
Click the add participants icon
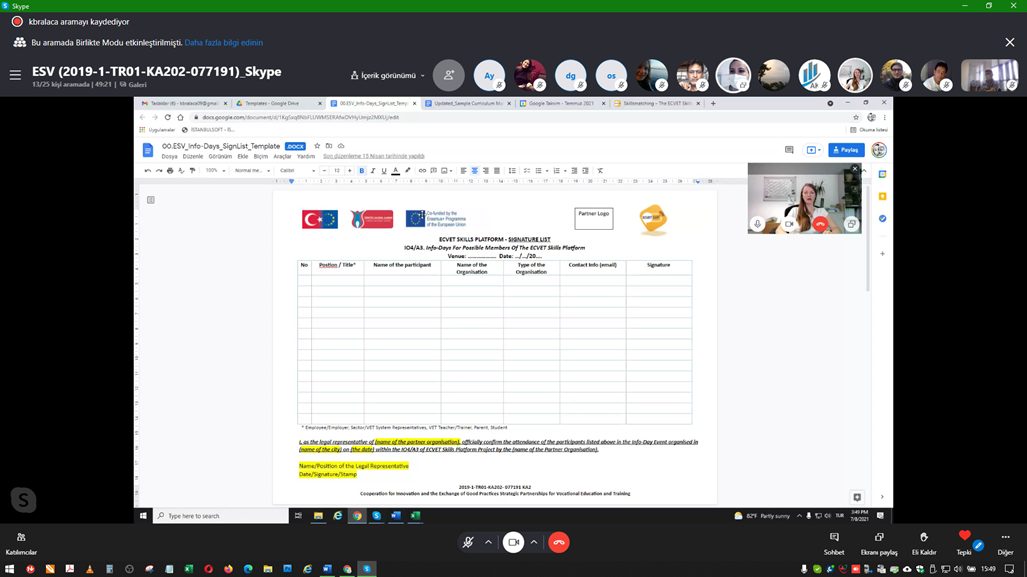pyautogui.click(x=449, y=75)
